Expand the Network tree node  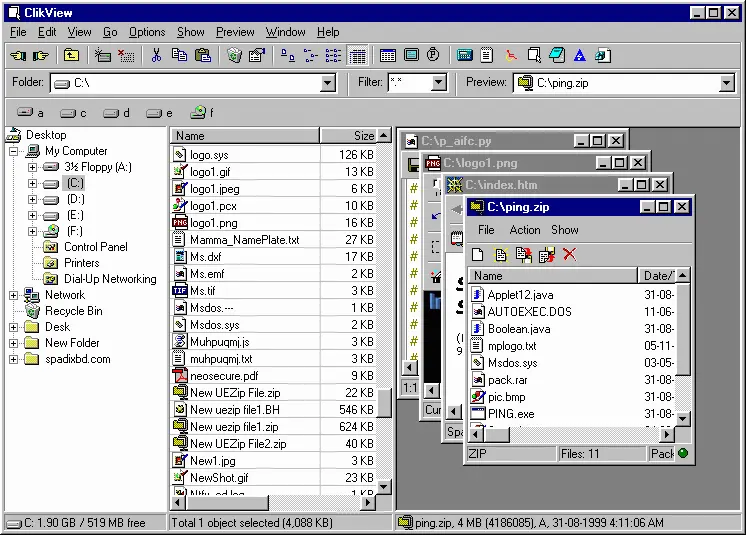coord(14,295)
